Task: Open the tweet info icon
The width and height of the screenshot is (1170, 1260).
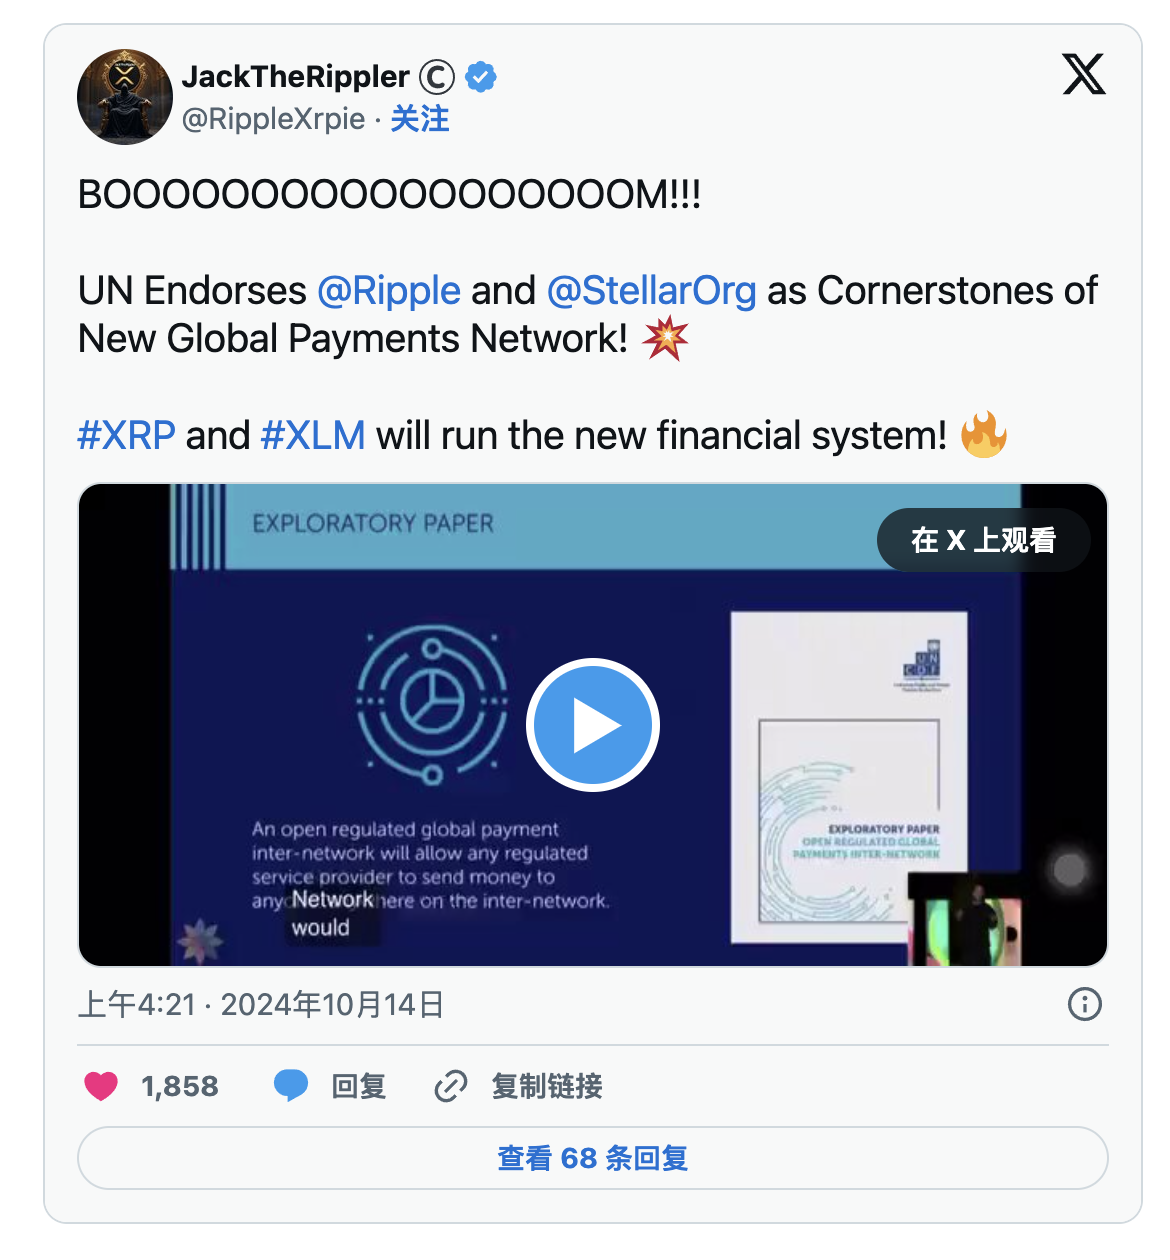Action: 1085,1004
